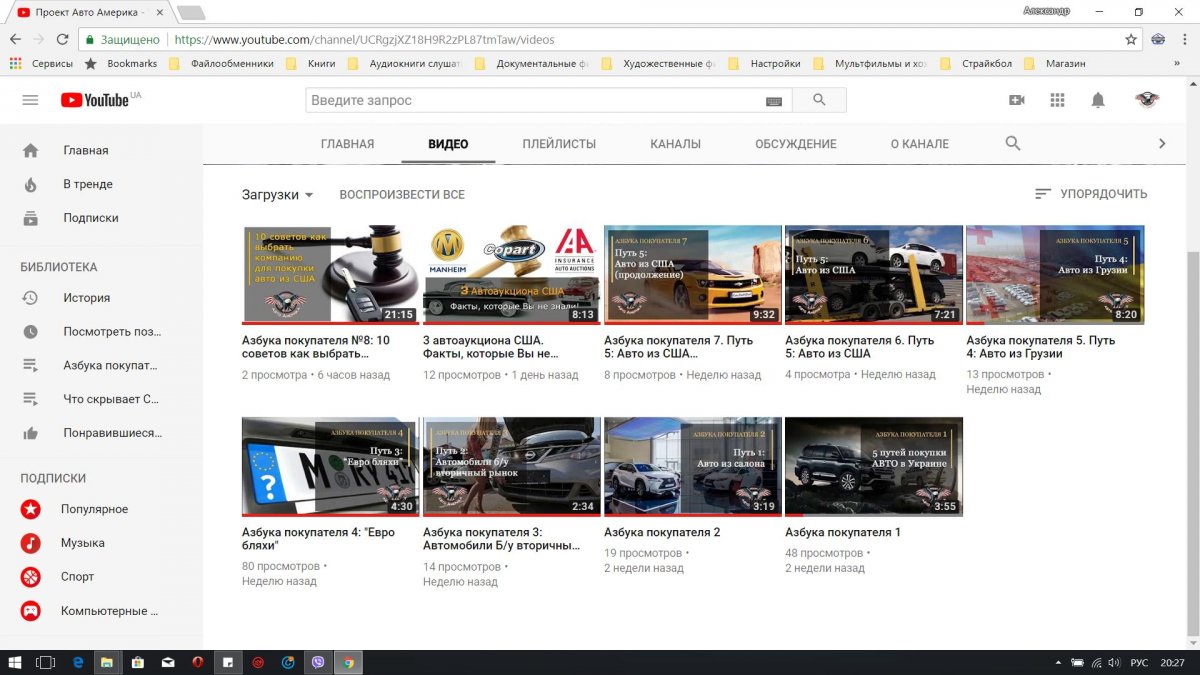
Task: Click Воспроизвести все button
Action: click(x=402, y=195)
